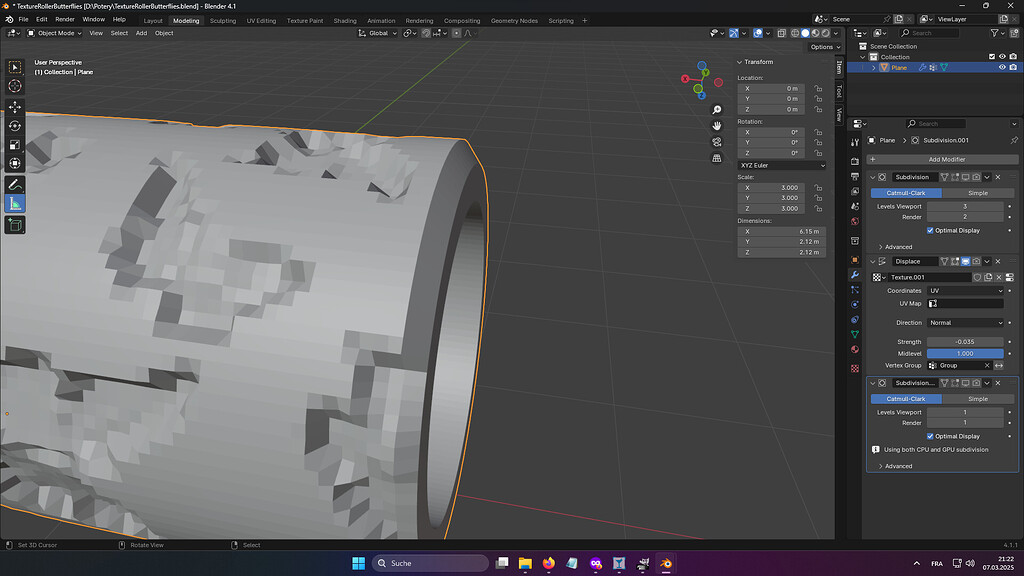This screenshot has width=1024, height=576.
Task: Open the Object Data properties tab
Action: pos(855,334)
